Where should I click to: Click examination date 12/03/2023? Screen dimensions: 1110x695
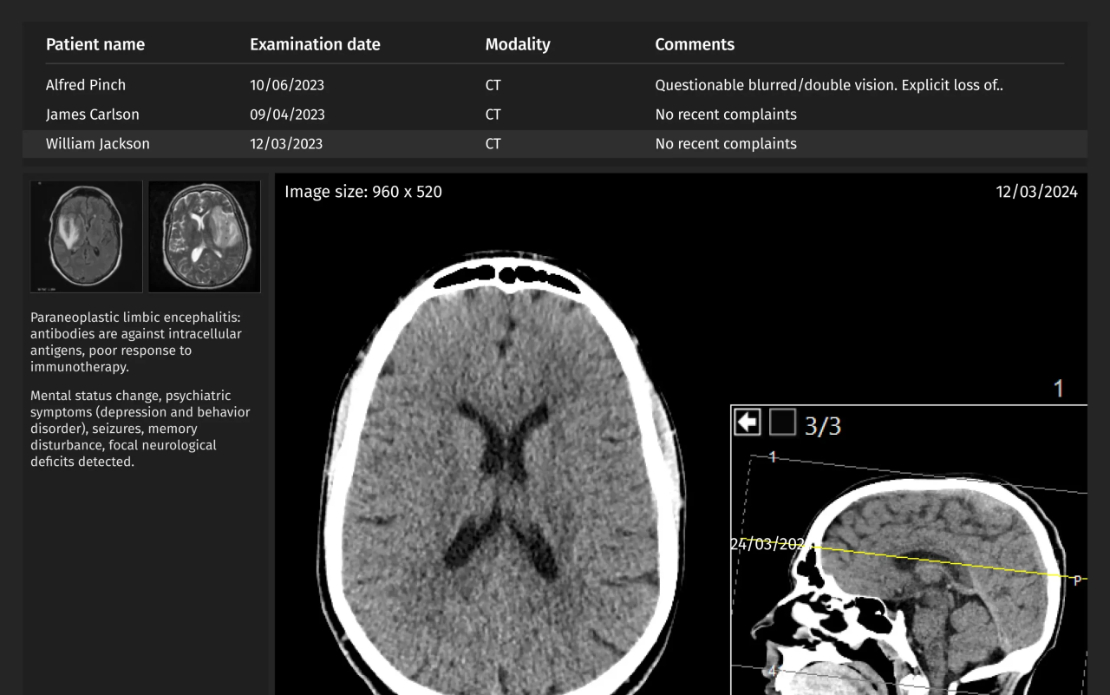click(286, 144)
